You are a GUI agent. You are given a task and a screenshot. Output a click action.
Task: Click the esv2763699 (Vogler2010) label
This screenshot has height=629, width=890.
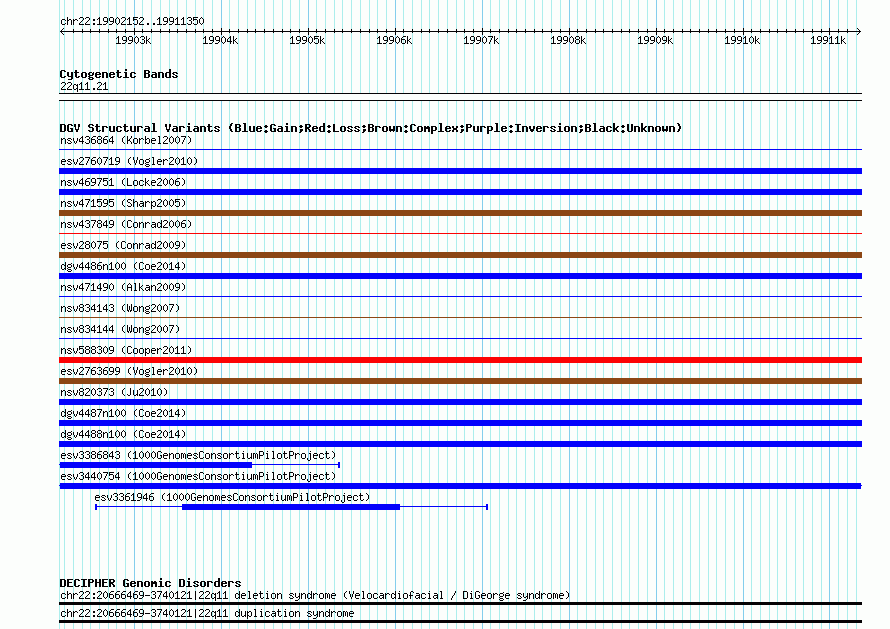coord(129,371)
